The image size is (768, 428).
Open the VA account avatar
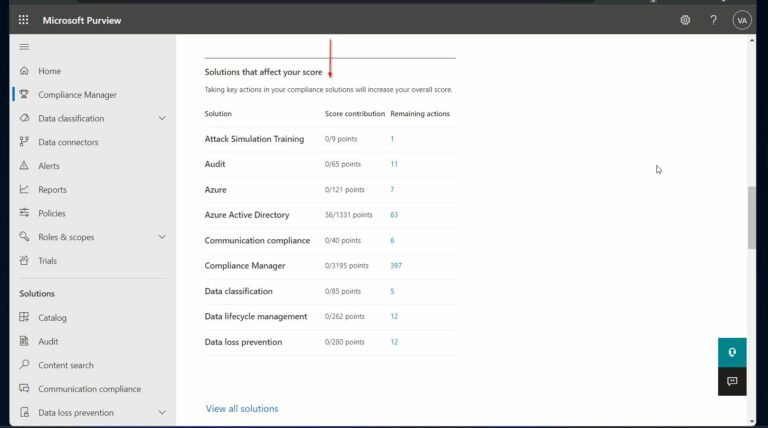point(742,20)
